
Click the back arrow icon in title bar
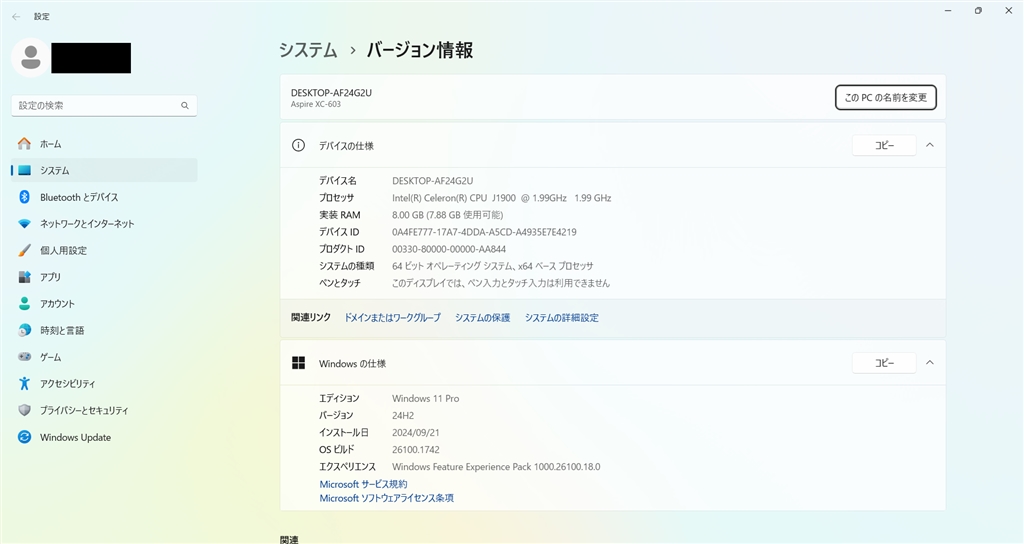pos(16,17)
